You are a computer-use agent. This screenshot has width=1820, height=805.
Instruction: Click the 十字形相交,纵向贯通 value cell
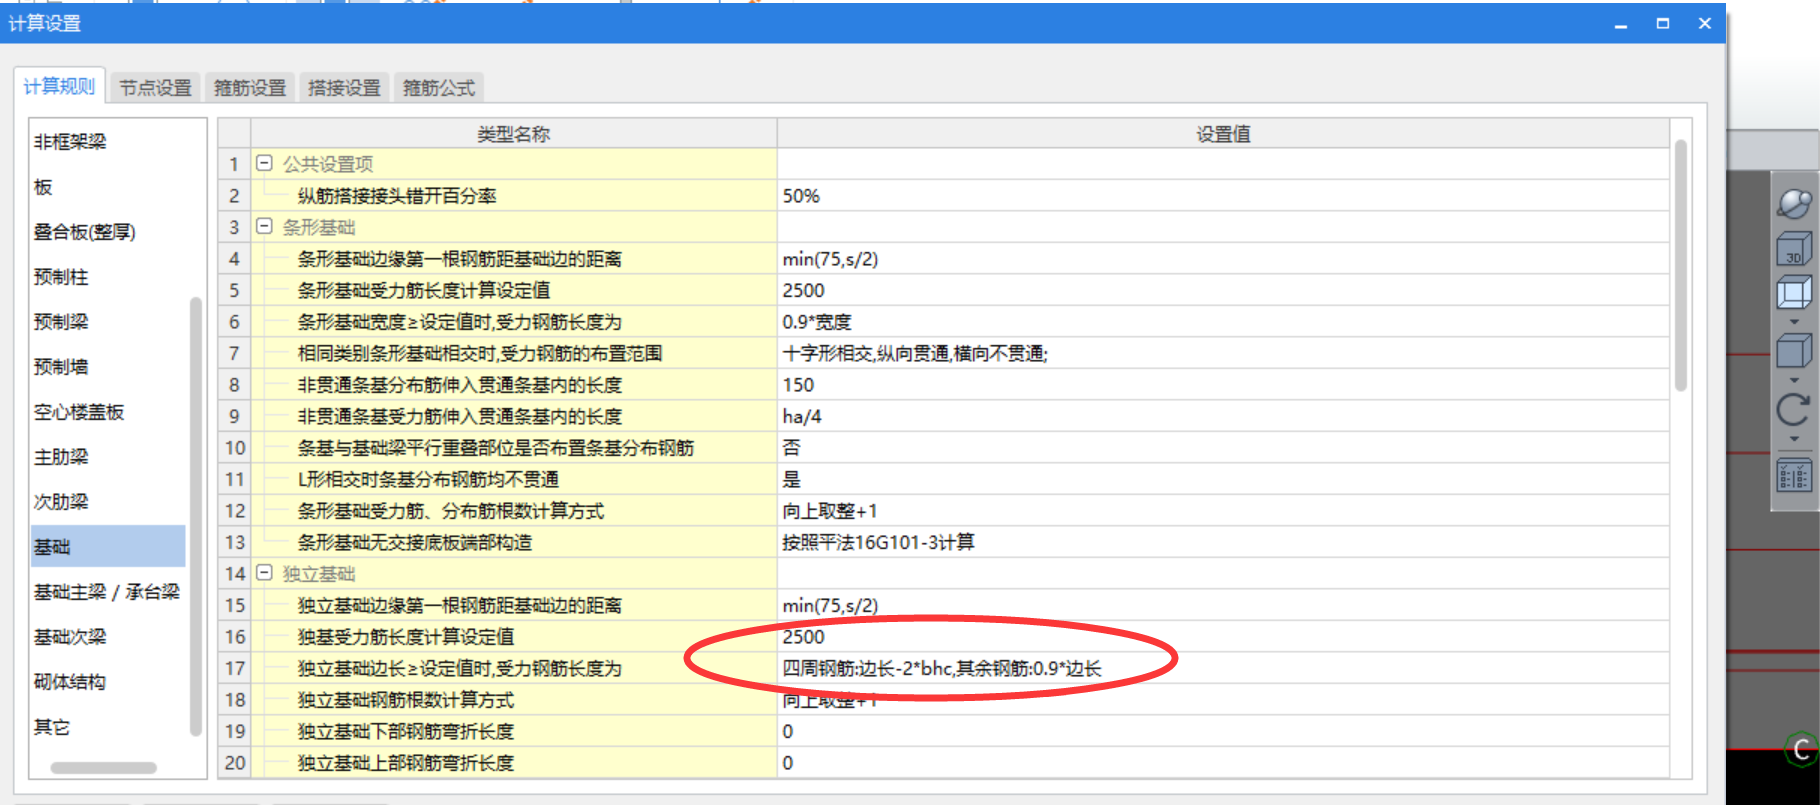point(1223,353)
